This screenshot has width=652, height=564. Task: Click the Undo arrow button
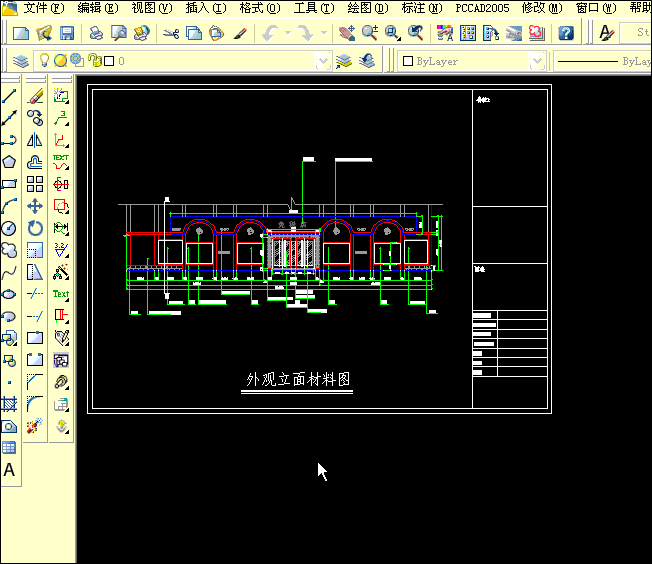pos(271,33)
